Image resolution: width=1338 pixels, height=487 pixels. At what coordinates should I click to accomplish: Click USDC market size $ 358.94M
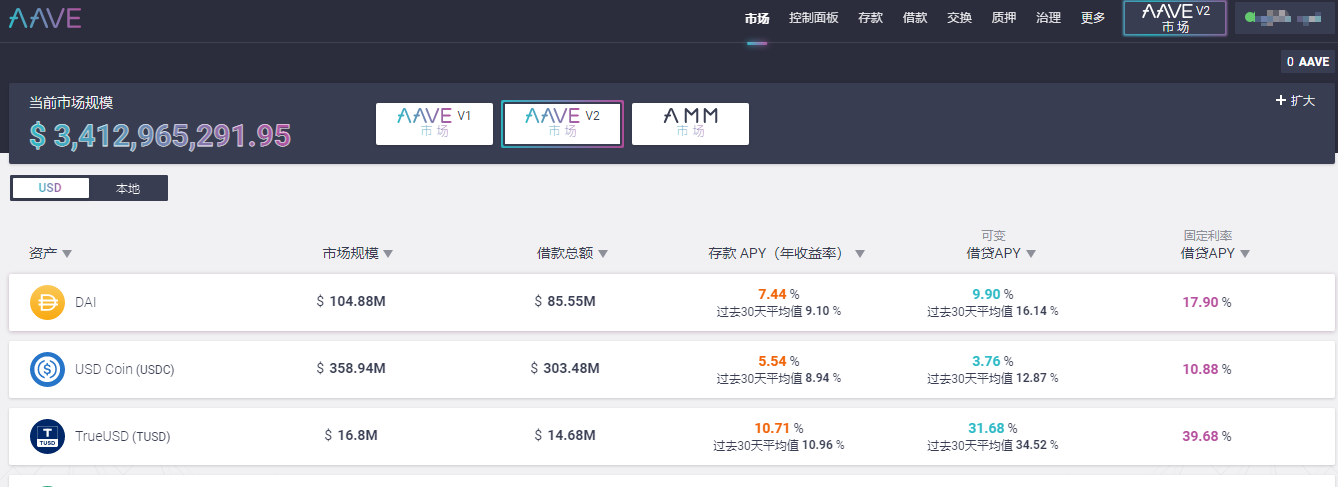[x=351, y=368]
